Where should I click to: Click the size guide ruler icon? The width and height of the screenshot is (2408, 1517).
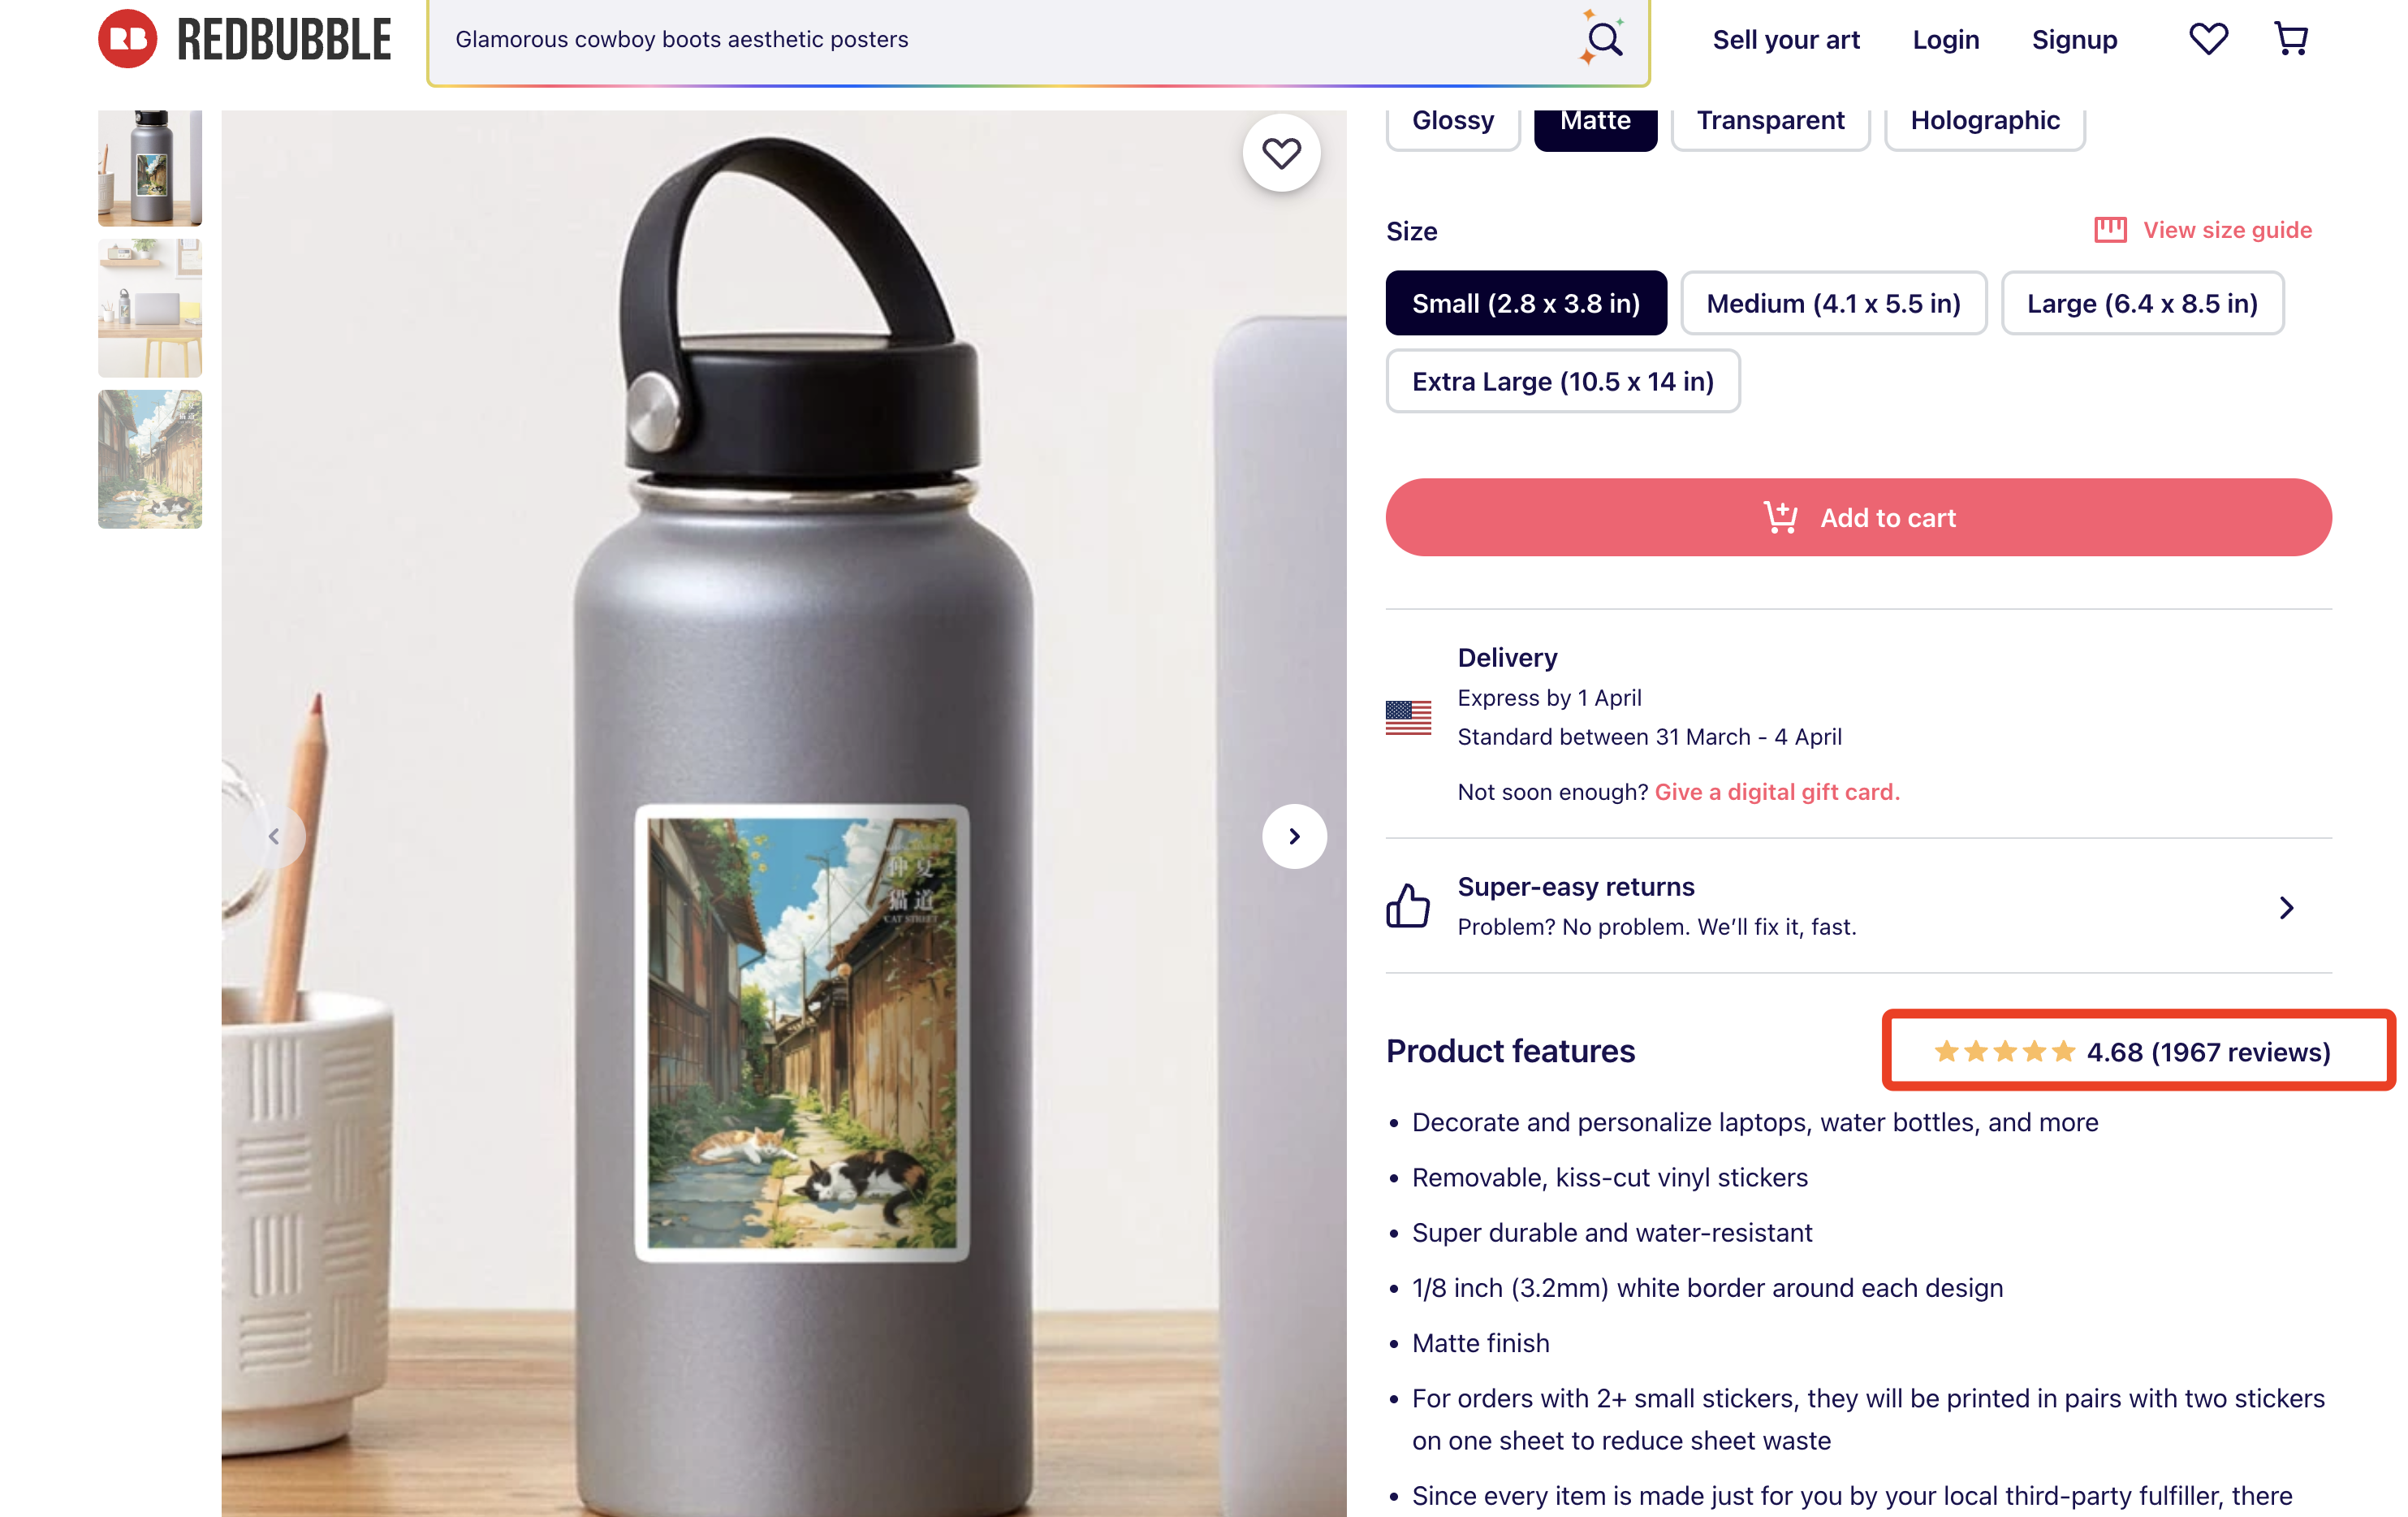(2110, 230)
